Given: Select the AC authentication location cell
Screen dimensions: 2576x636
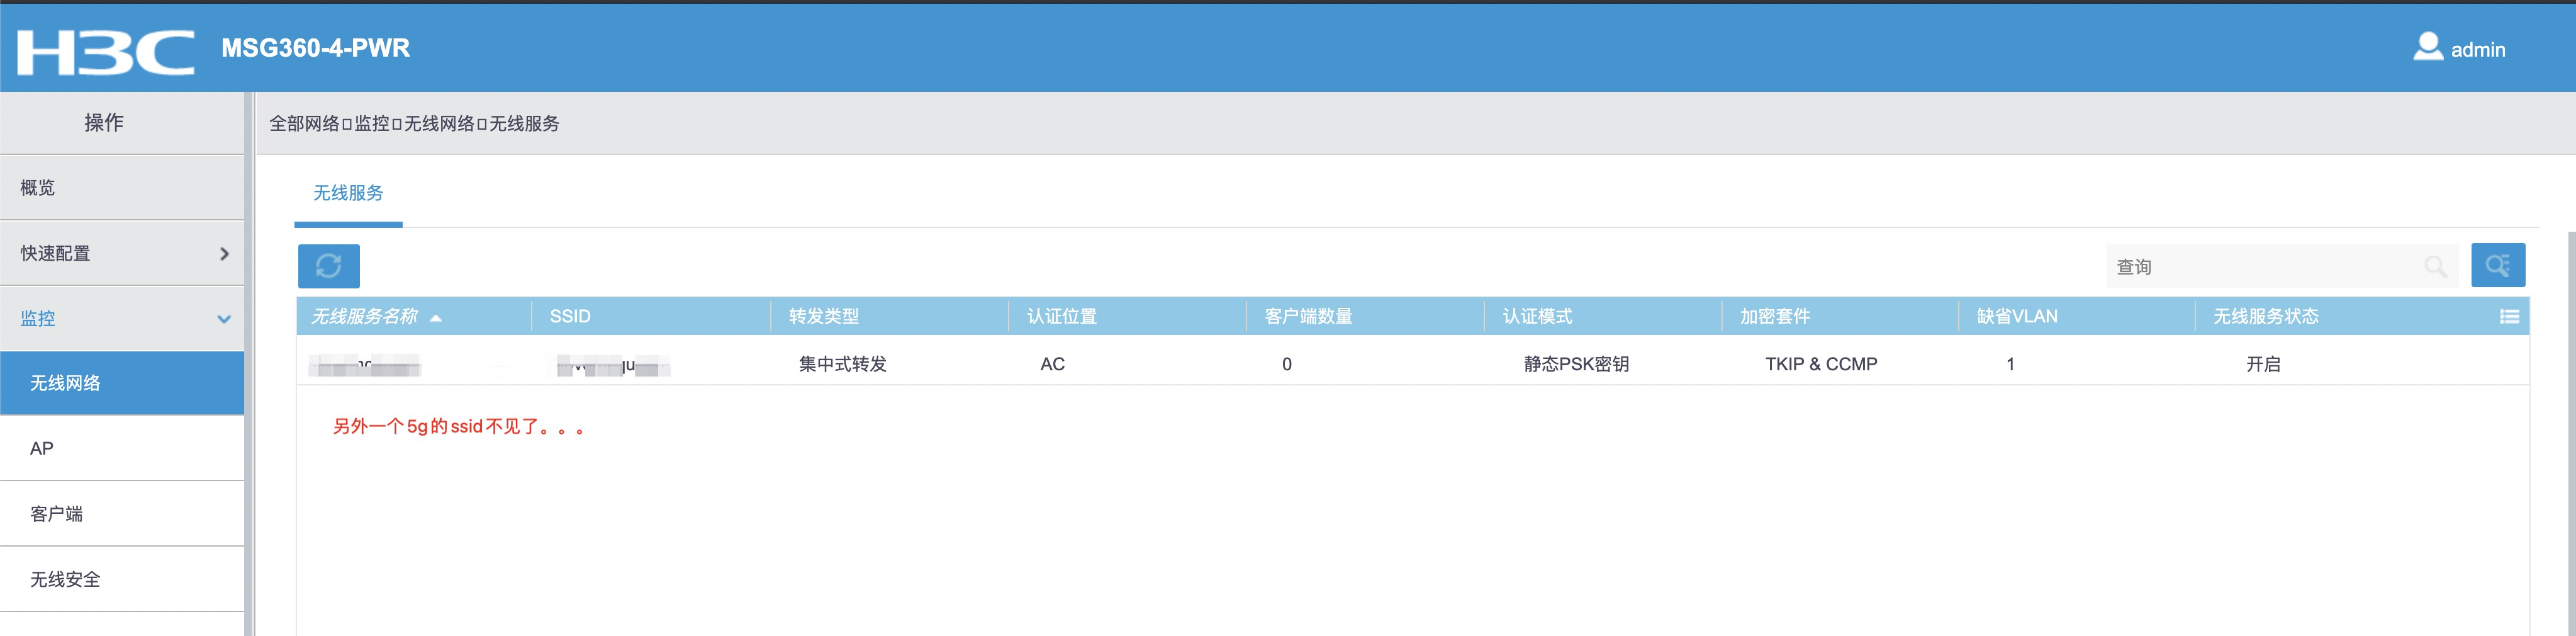Looking at the screenshot, I should (x=1052, y=364).
